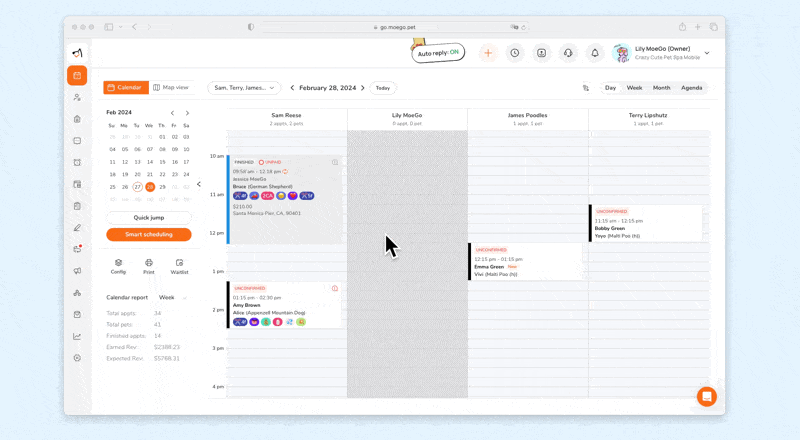Click James Poodles column header
Screen dimensions: 800x440
[527, 119]
